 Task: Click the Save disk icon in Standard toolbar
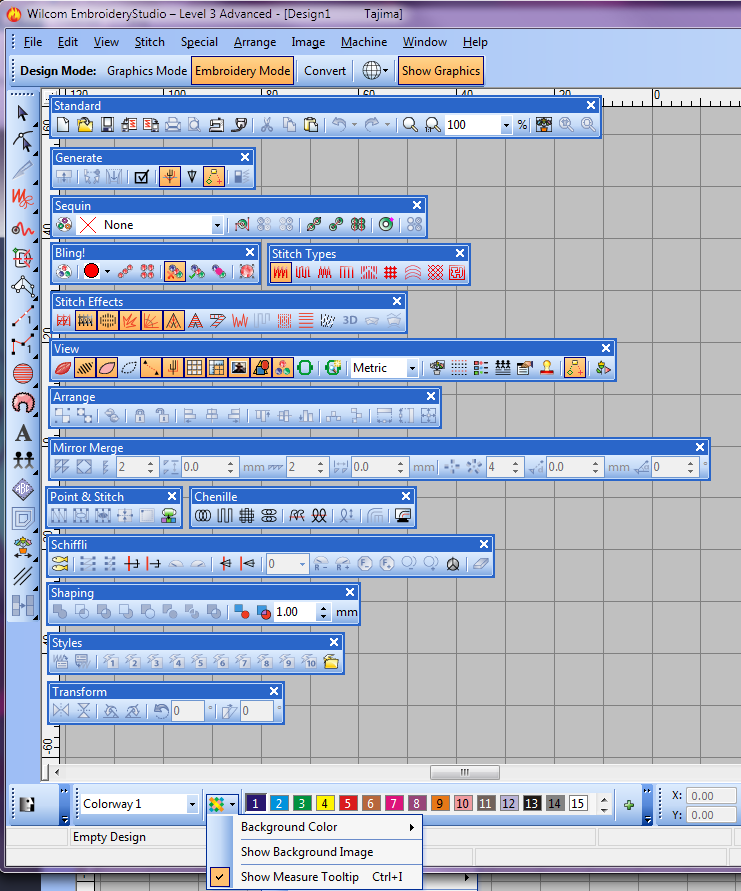[x=107, y=124]
